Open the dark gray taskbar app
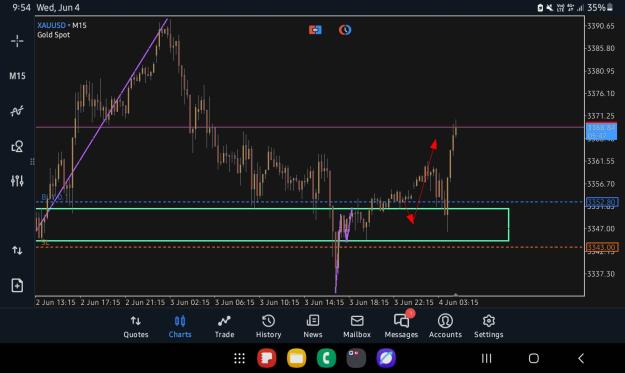The image size is (625, 373). [x=356, y=358]
